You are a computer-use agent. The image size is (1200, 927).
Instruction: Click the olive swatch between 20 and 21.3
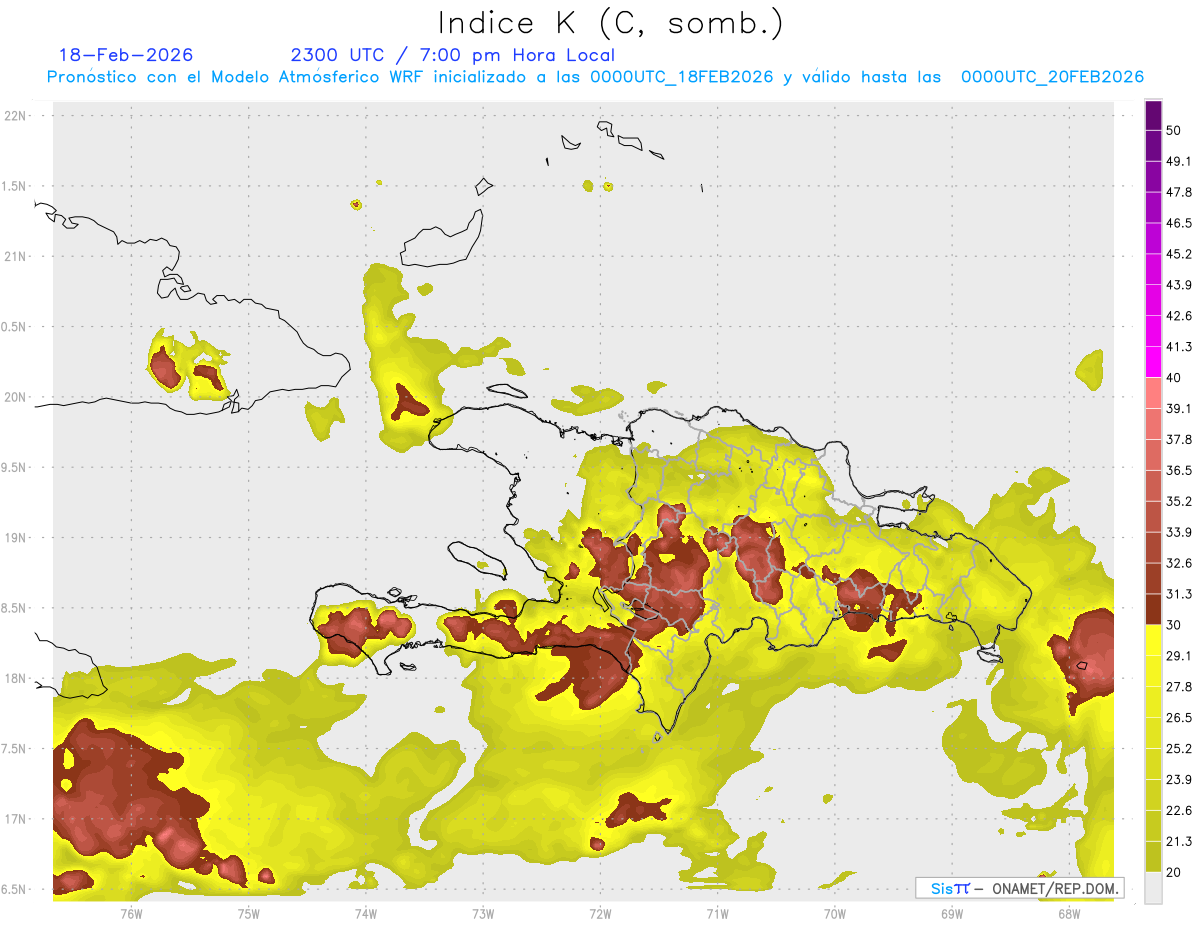pos(1153,857)
